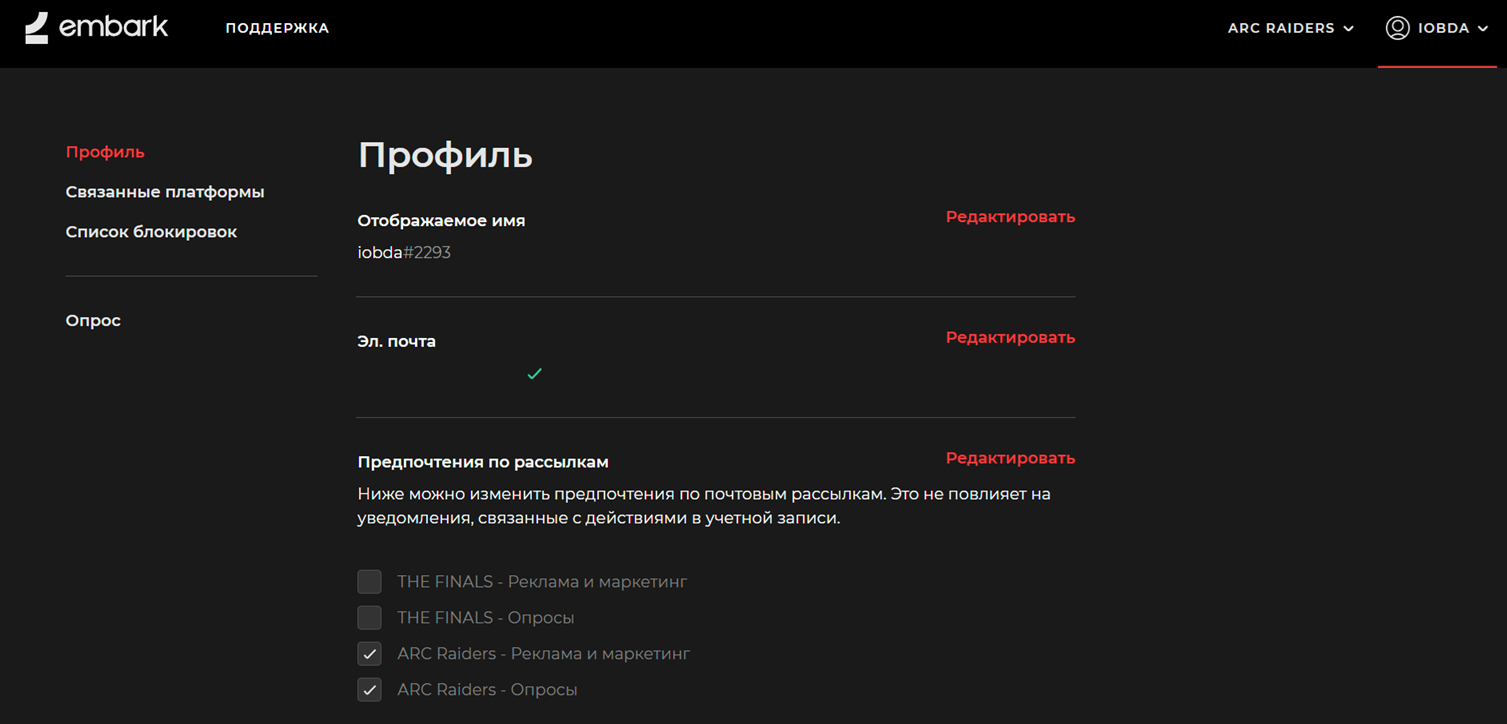Click the THE FINALS - Опросы label

[x=486, y=618]
